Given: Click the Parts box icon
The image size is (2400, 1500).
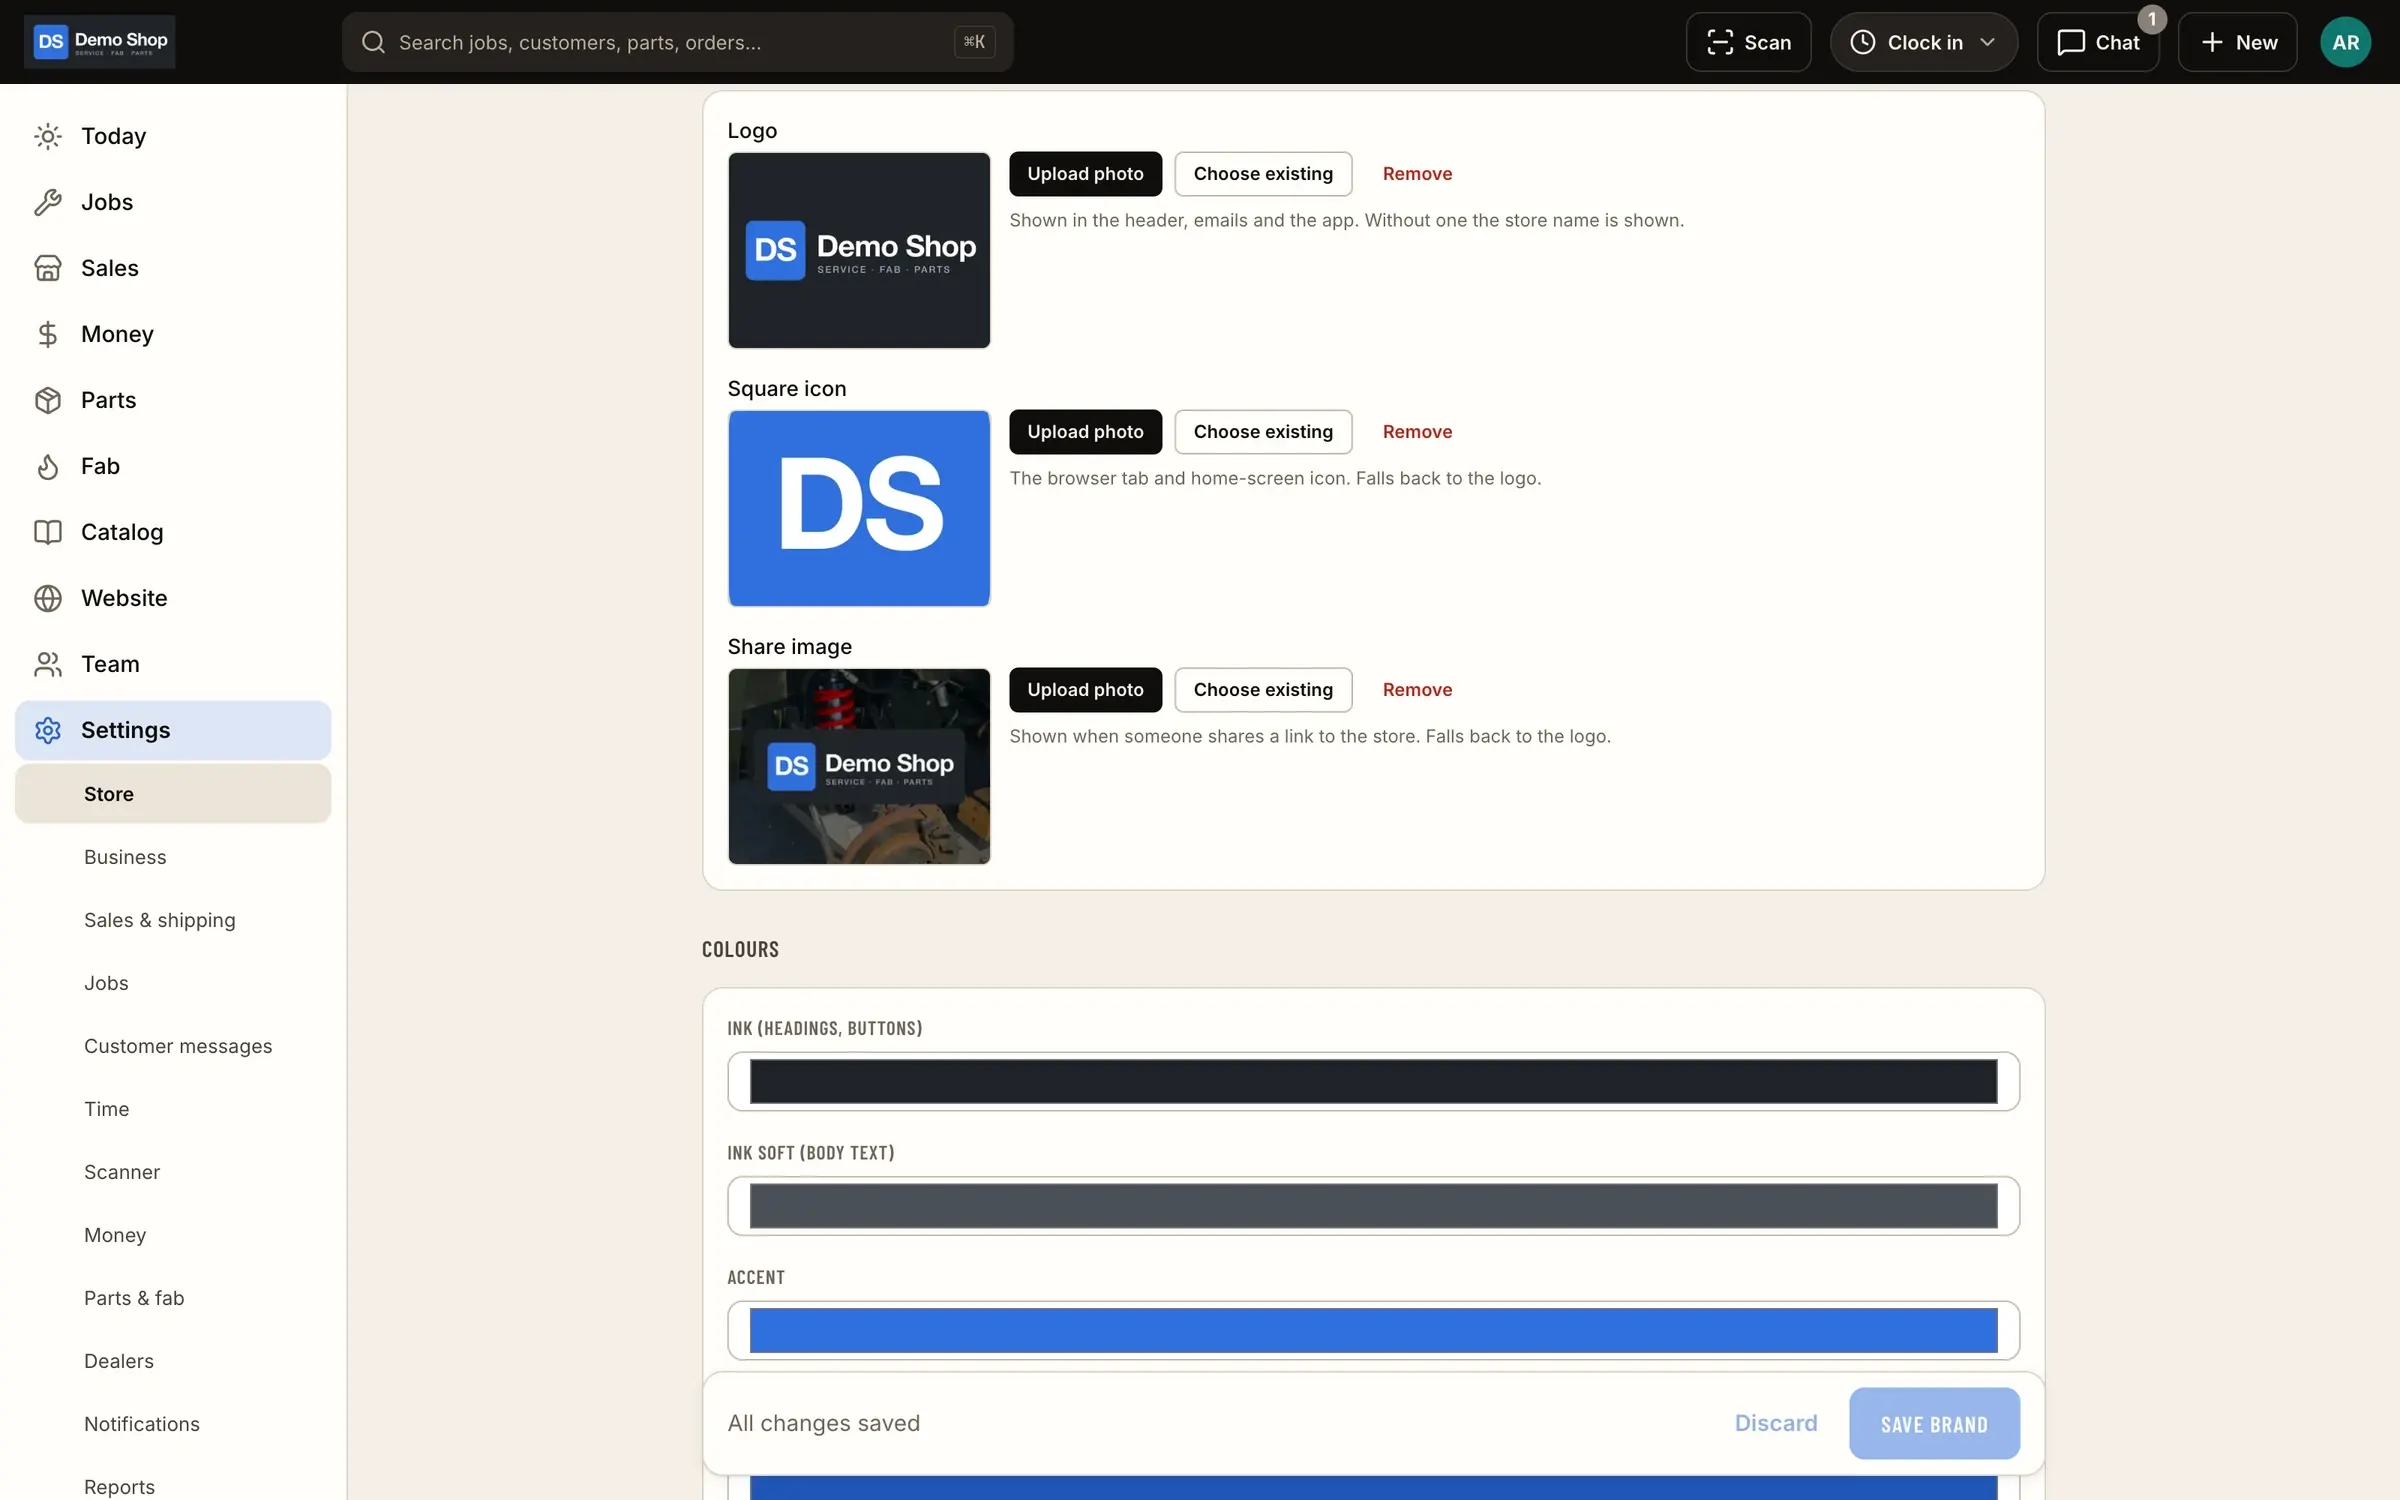Looking at the screenshot, I should [x=47, y=400].
